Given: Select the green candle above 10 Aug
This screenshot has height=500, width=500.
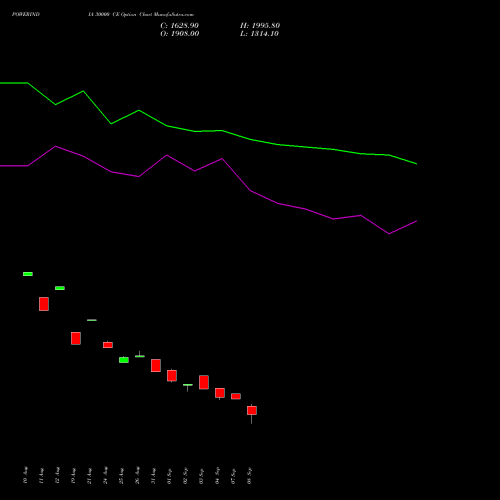Looking at the screenshot, I should coord(28,274).
